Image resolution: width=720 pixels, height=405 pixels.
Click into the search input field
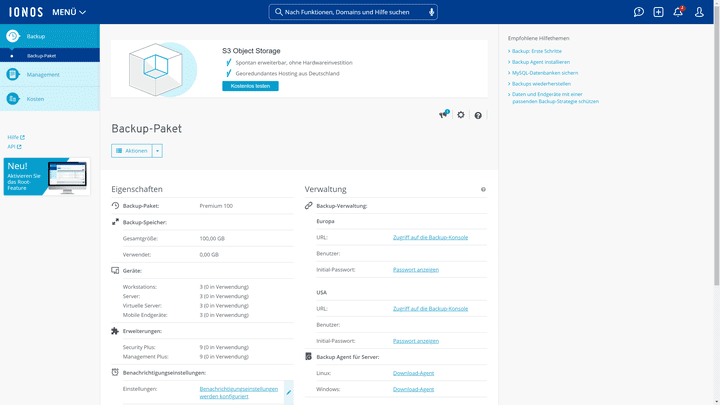[345, 12]
